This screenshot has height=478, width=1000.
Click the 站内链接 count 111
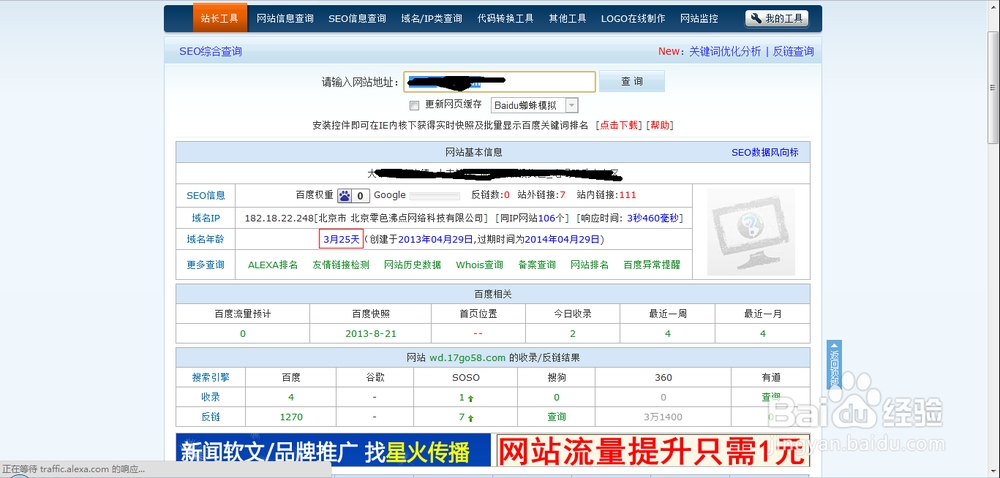coord(628,195)
